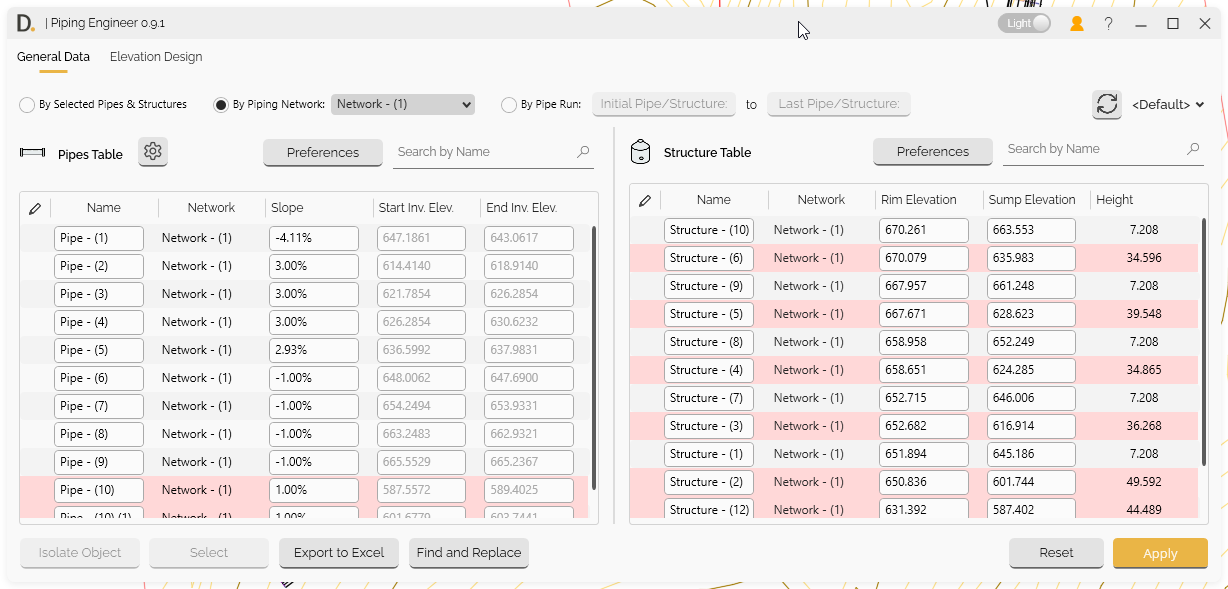Click the search magnifier in Pipes Table
Image resolution: width=1228 pixels, height=589 pixels.
(583, 152)
